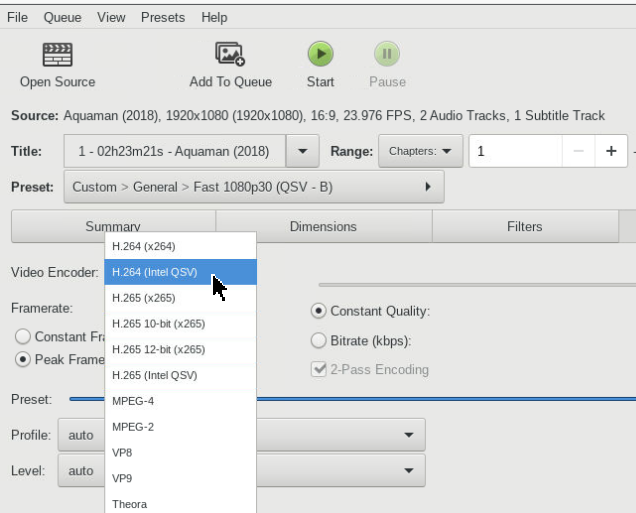Click the quality slider track
The image size is (636, 513).
click(x=477, y=285)
